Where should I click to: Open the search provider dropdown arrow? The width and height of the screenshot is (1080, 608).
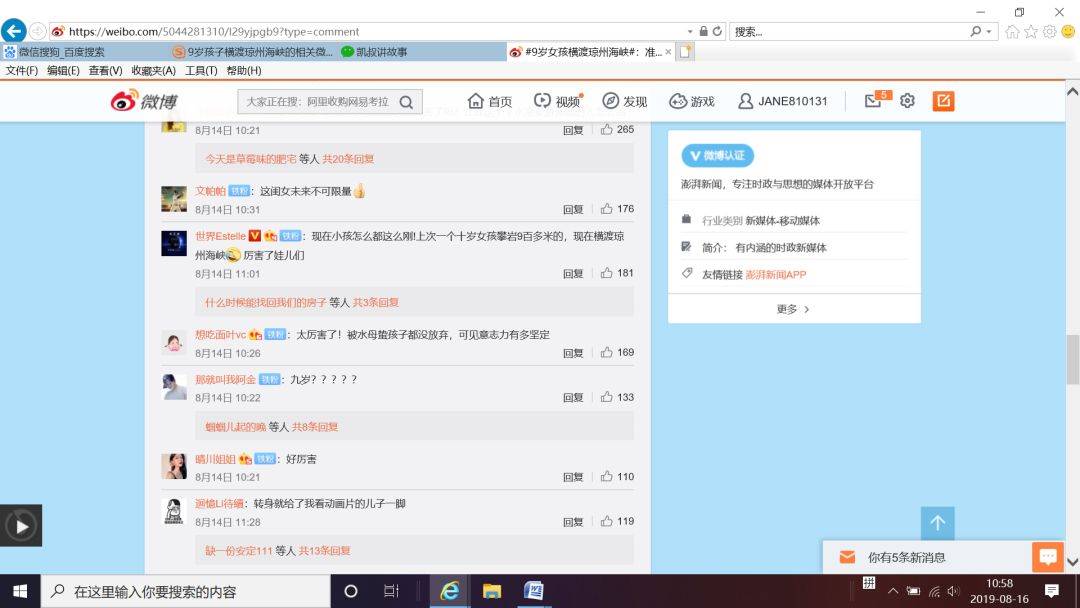tap(989, 32)
